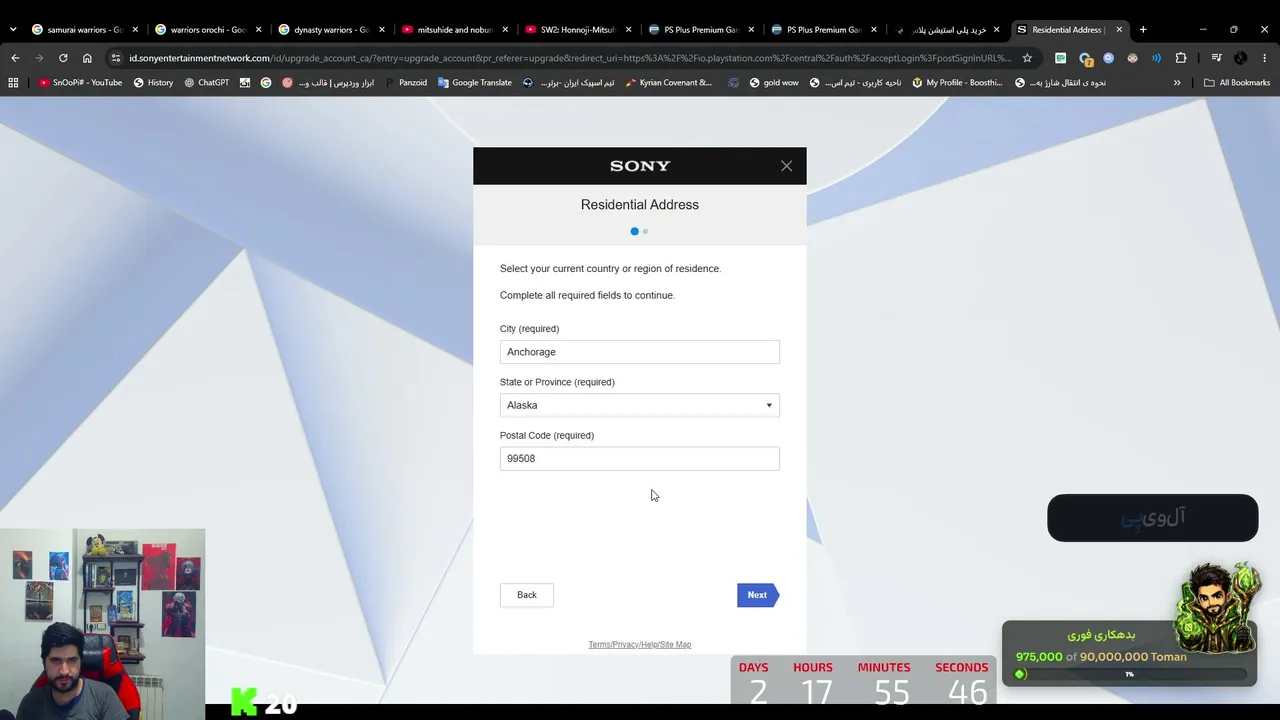This screenshot has height=720, width=1280.
Task: Open the Chrome profile avatar
Action: (x=1240, y=58)
